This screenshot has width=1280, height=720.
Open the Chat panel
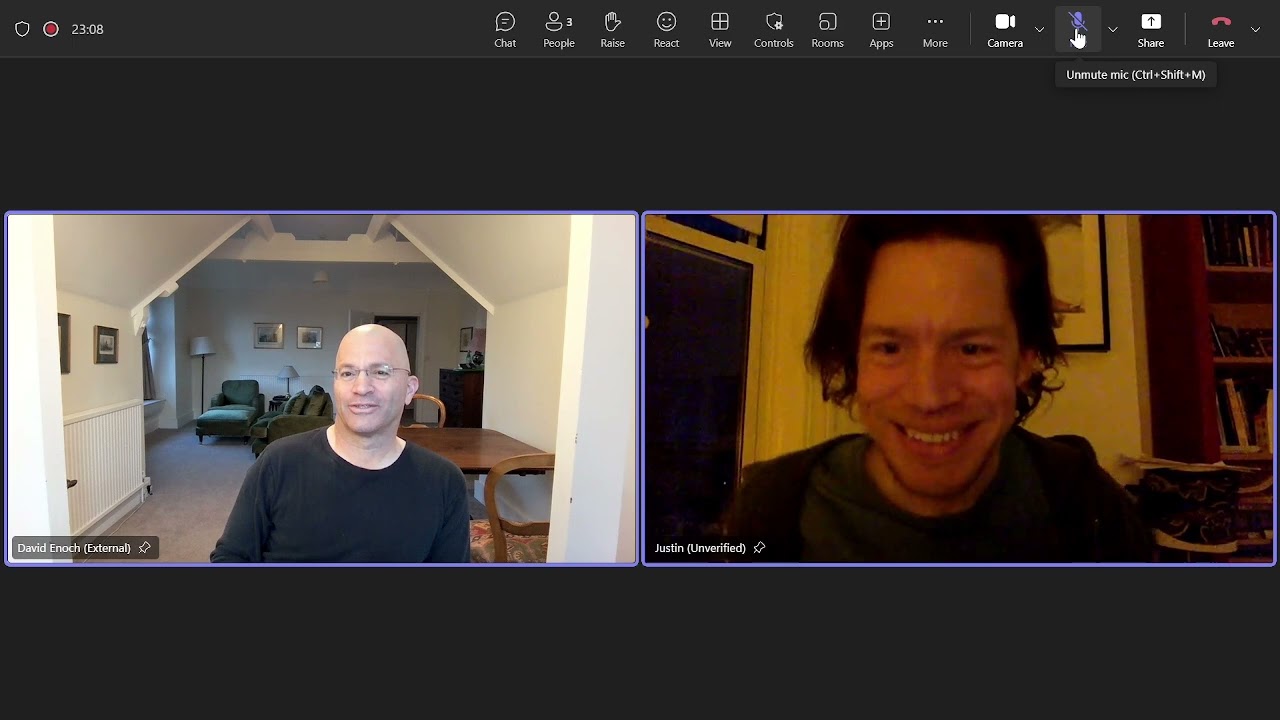pyautogui.click(x=505, y=29)
